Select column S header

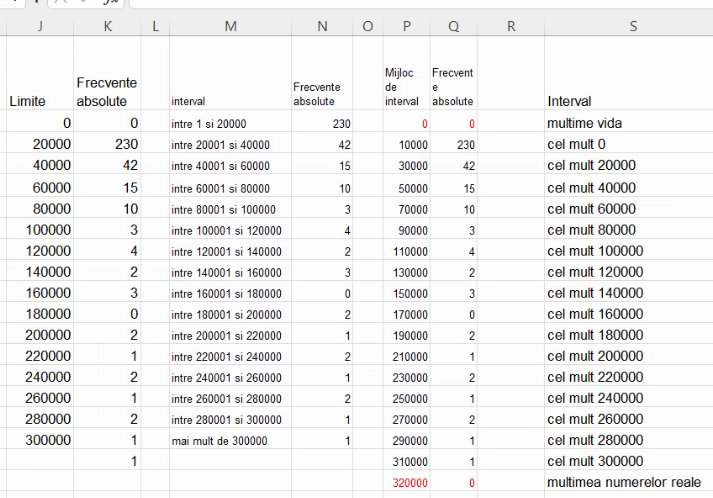(632, 27)
